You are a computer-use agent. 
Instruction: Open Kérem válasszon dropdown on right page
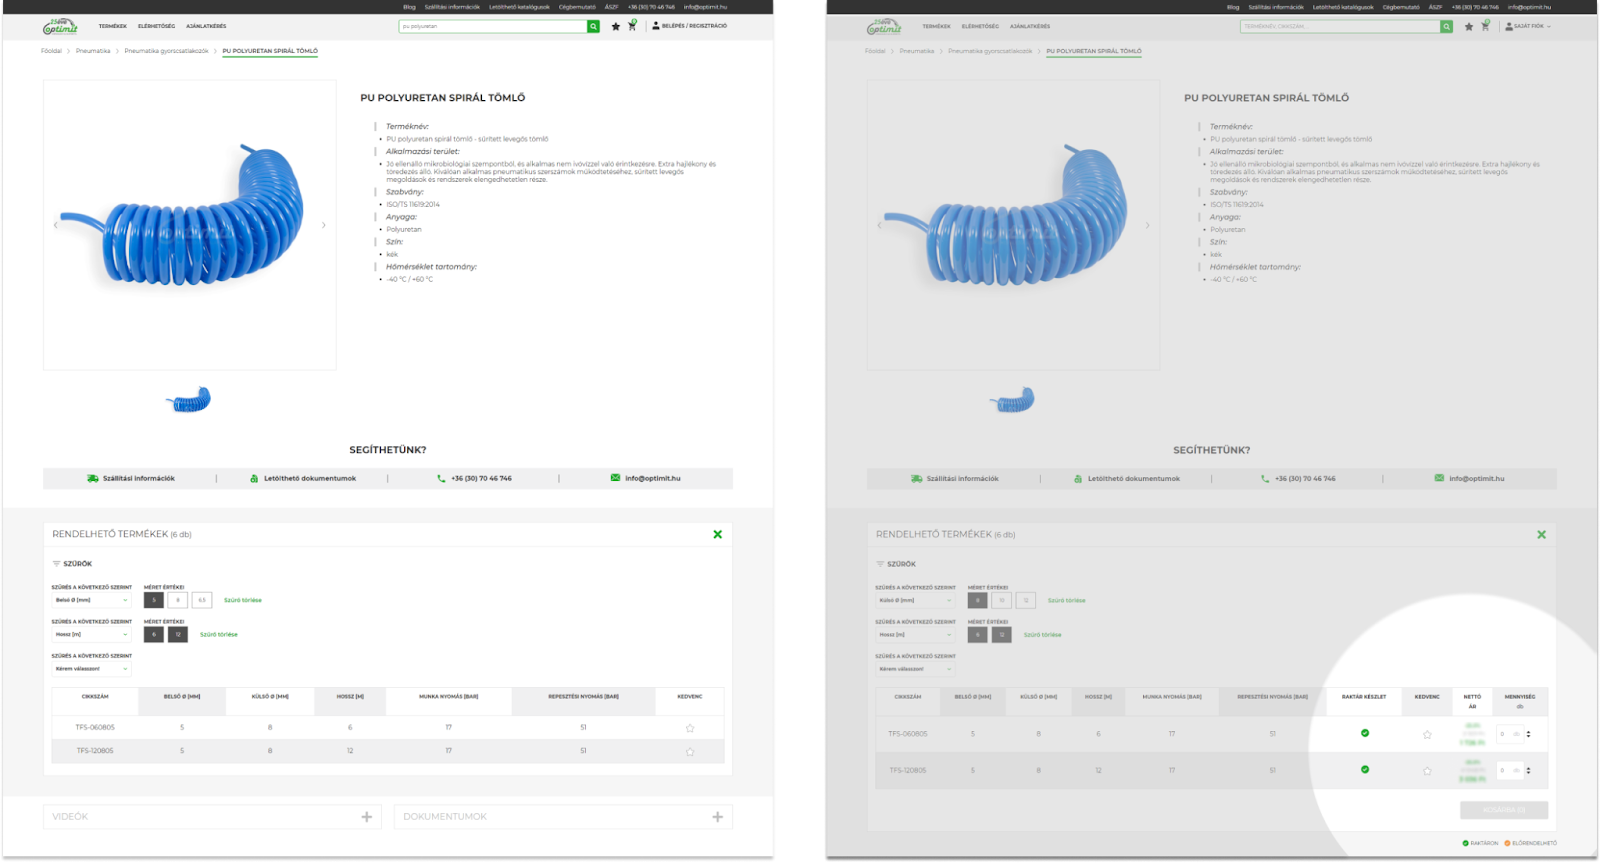coord(915,668)
